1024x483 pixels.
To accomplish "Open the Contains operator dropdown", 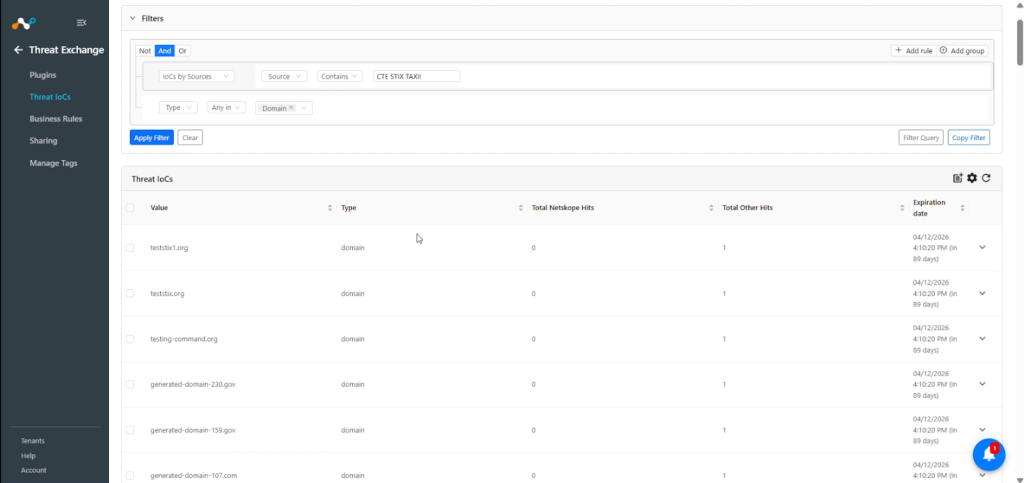I will click(340, 76).
